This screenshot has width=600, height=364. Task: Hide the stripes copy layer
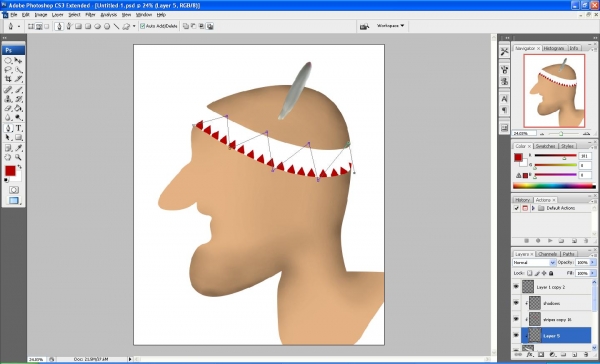[x=516, y=318]
